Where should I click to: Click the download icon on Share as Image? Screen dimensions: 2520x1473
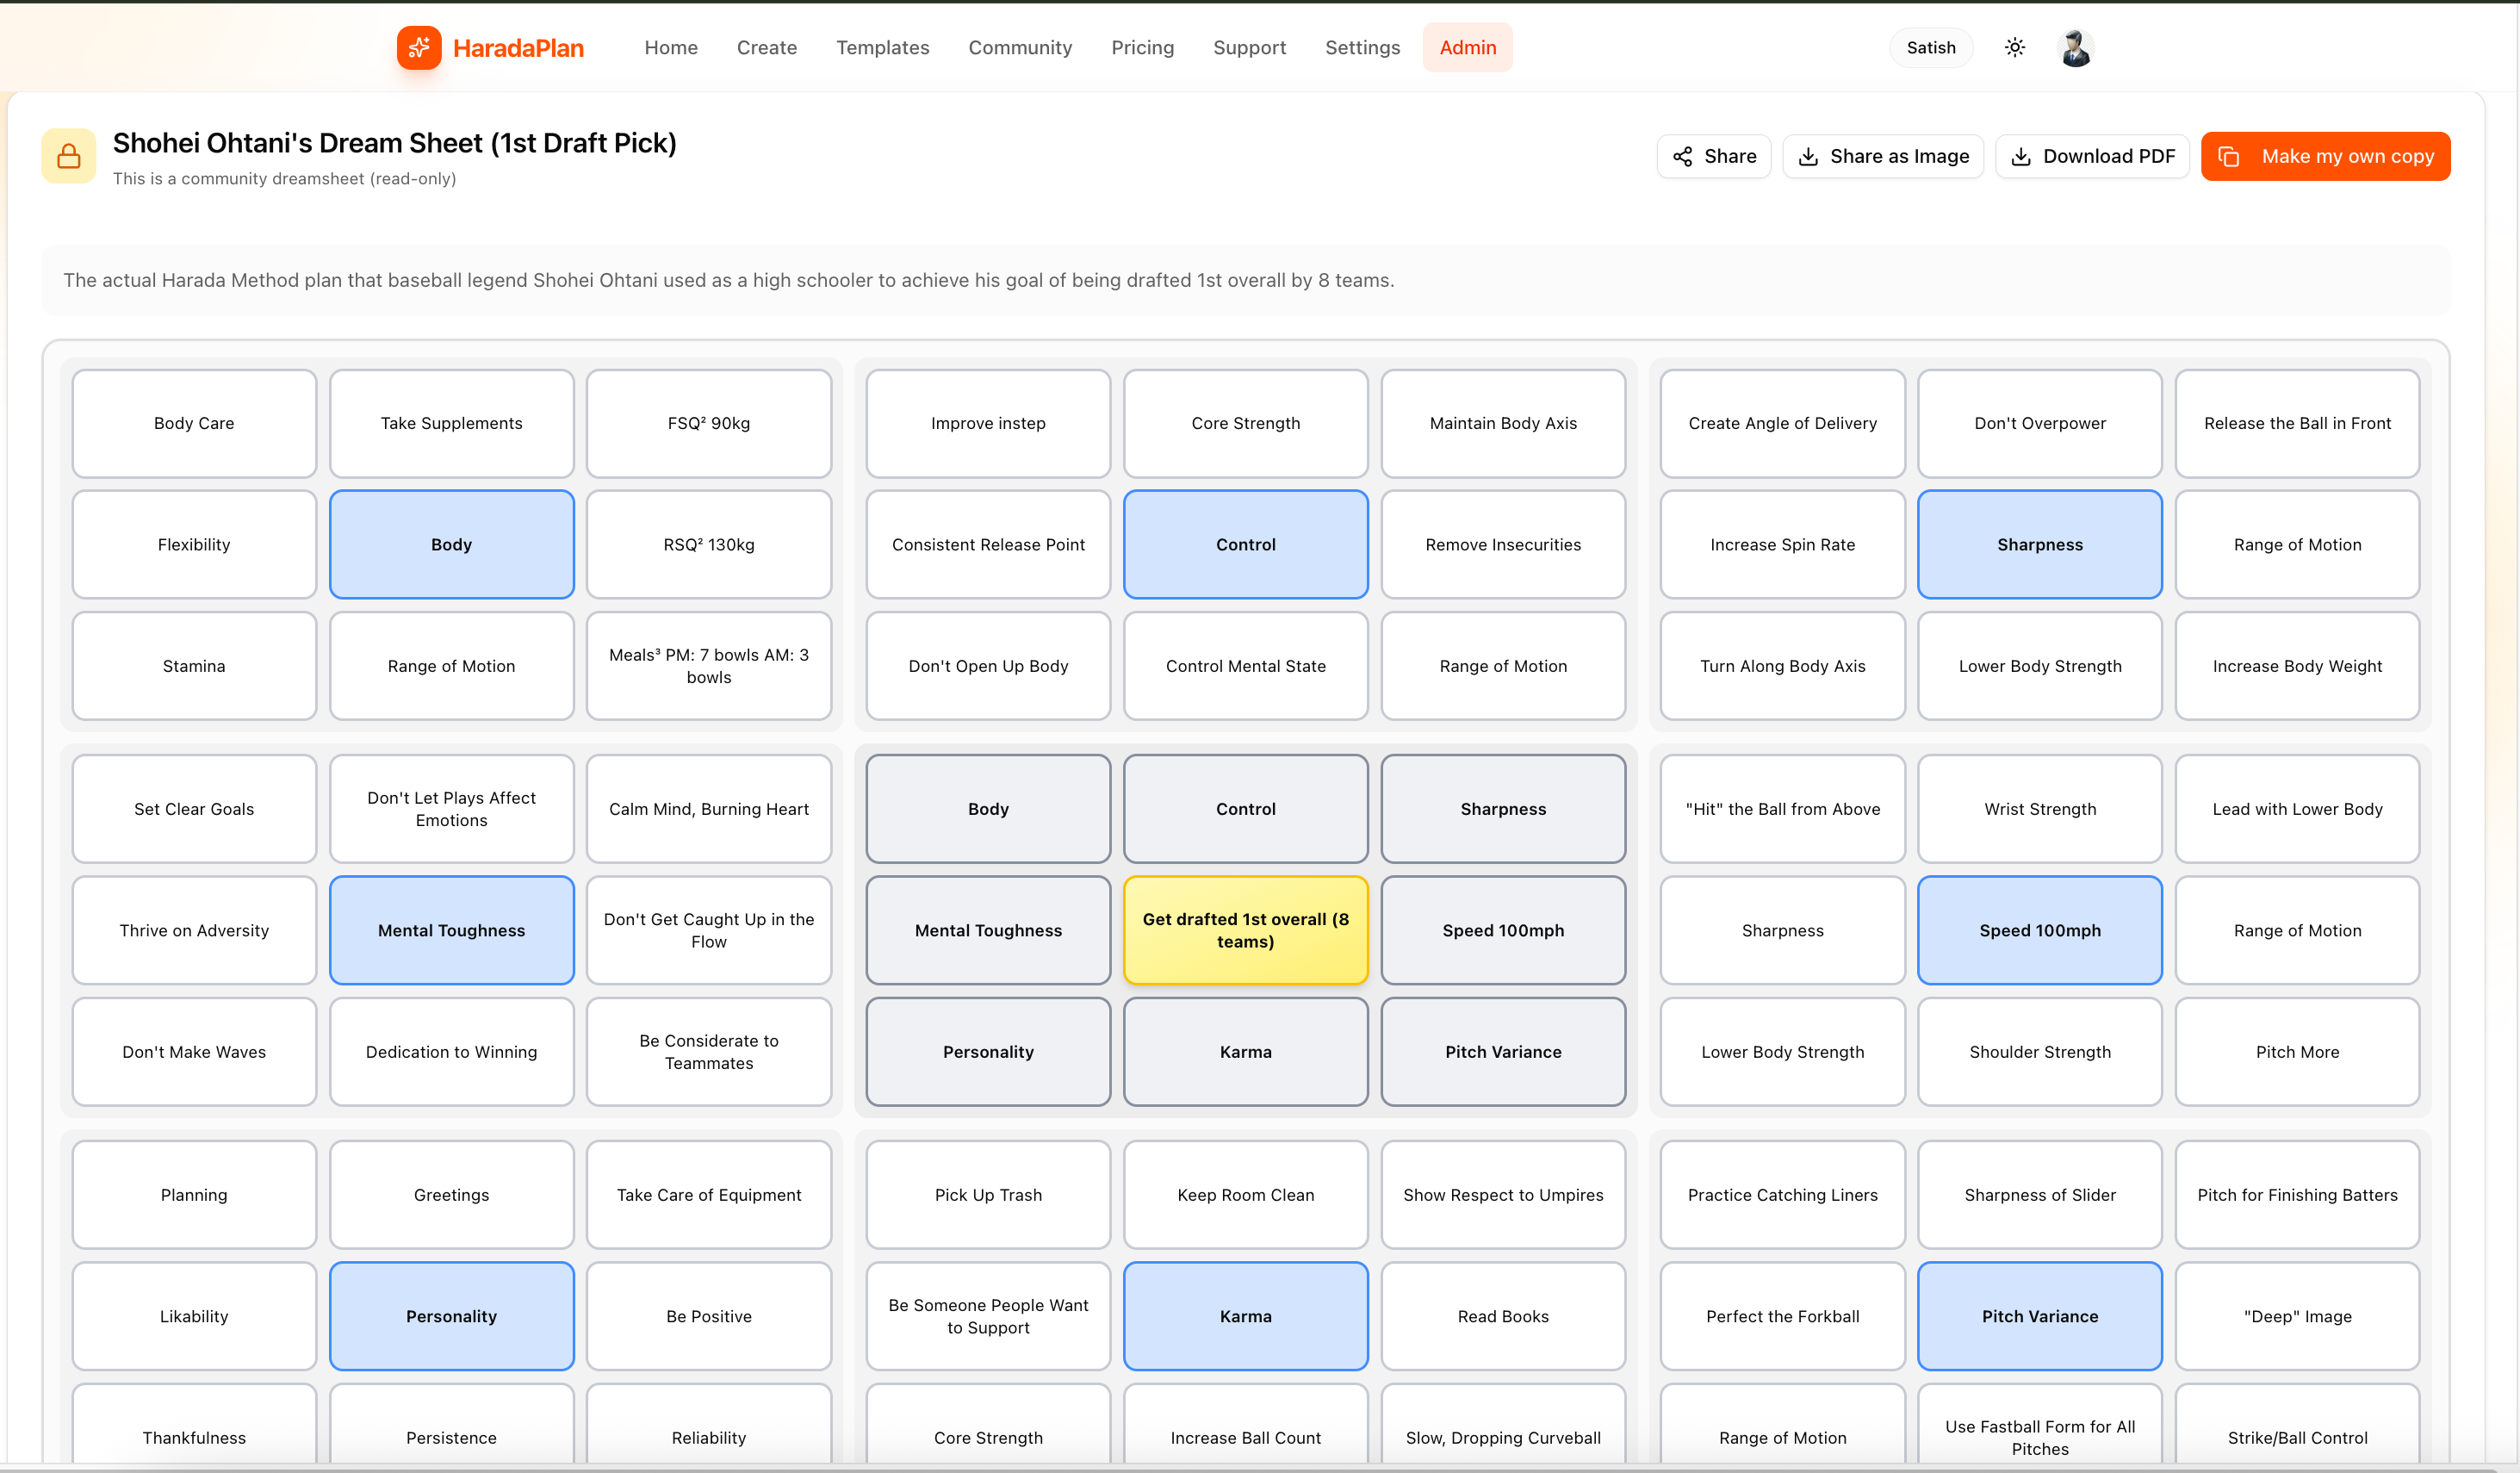(1808, 156)
